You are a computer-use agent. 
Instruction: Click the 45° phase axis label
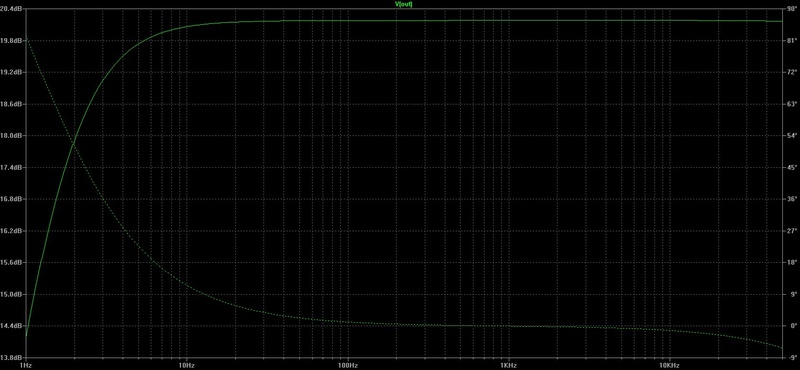coord(792,167)
